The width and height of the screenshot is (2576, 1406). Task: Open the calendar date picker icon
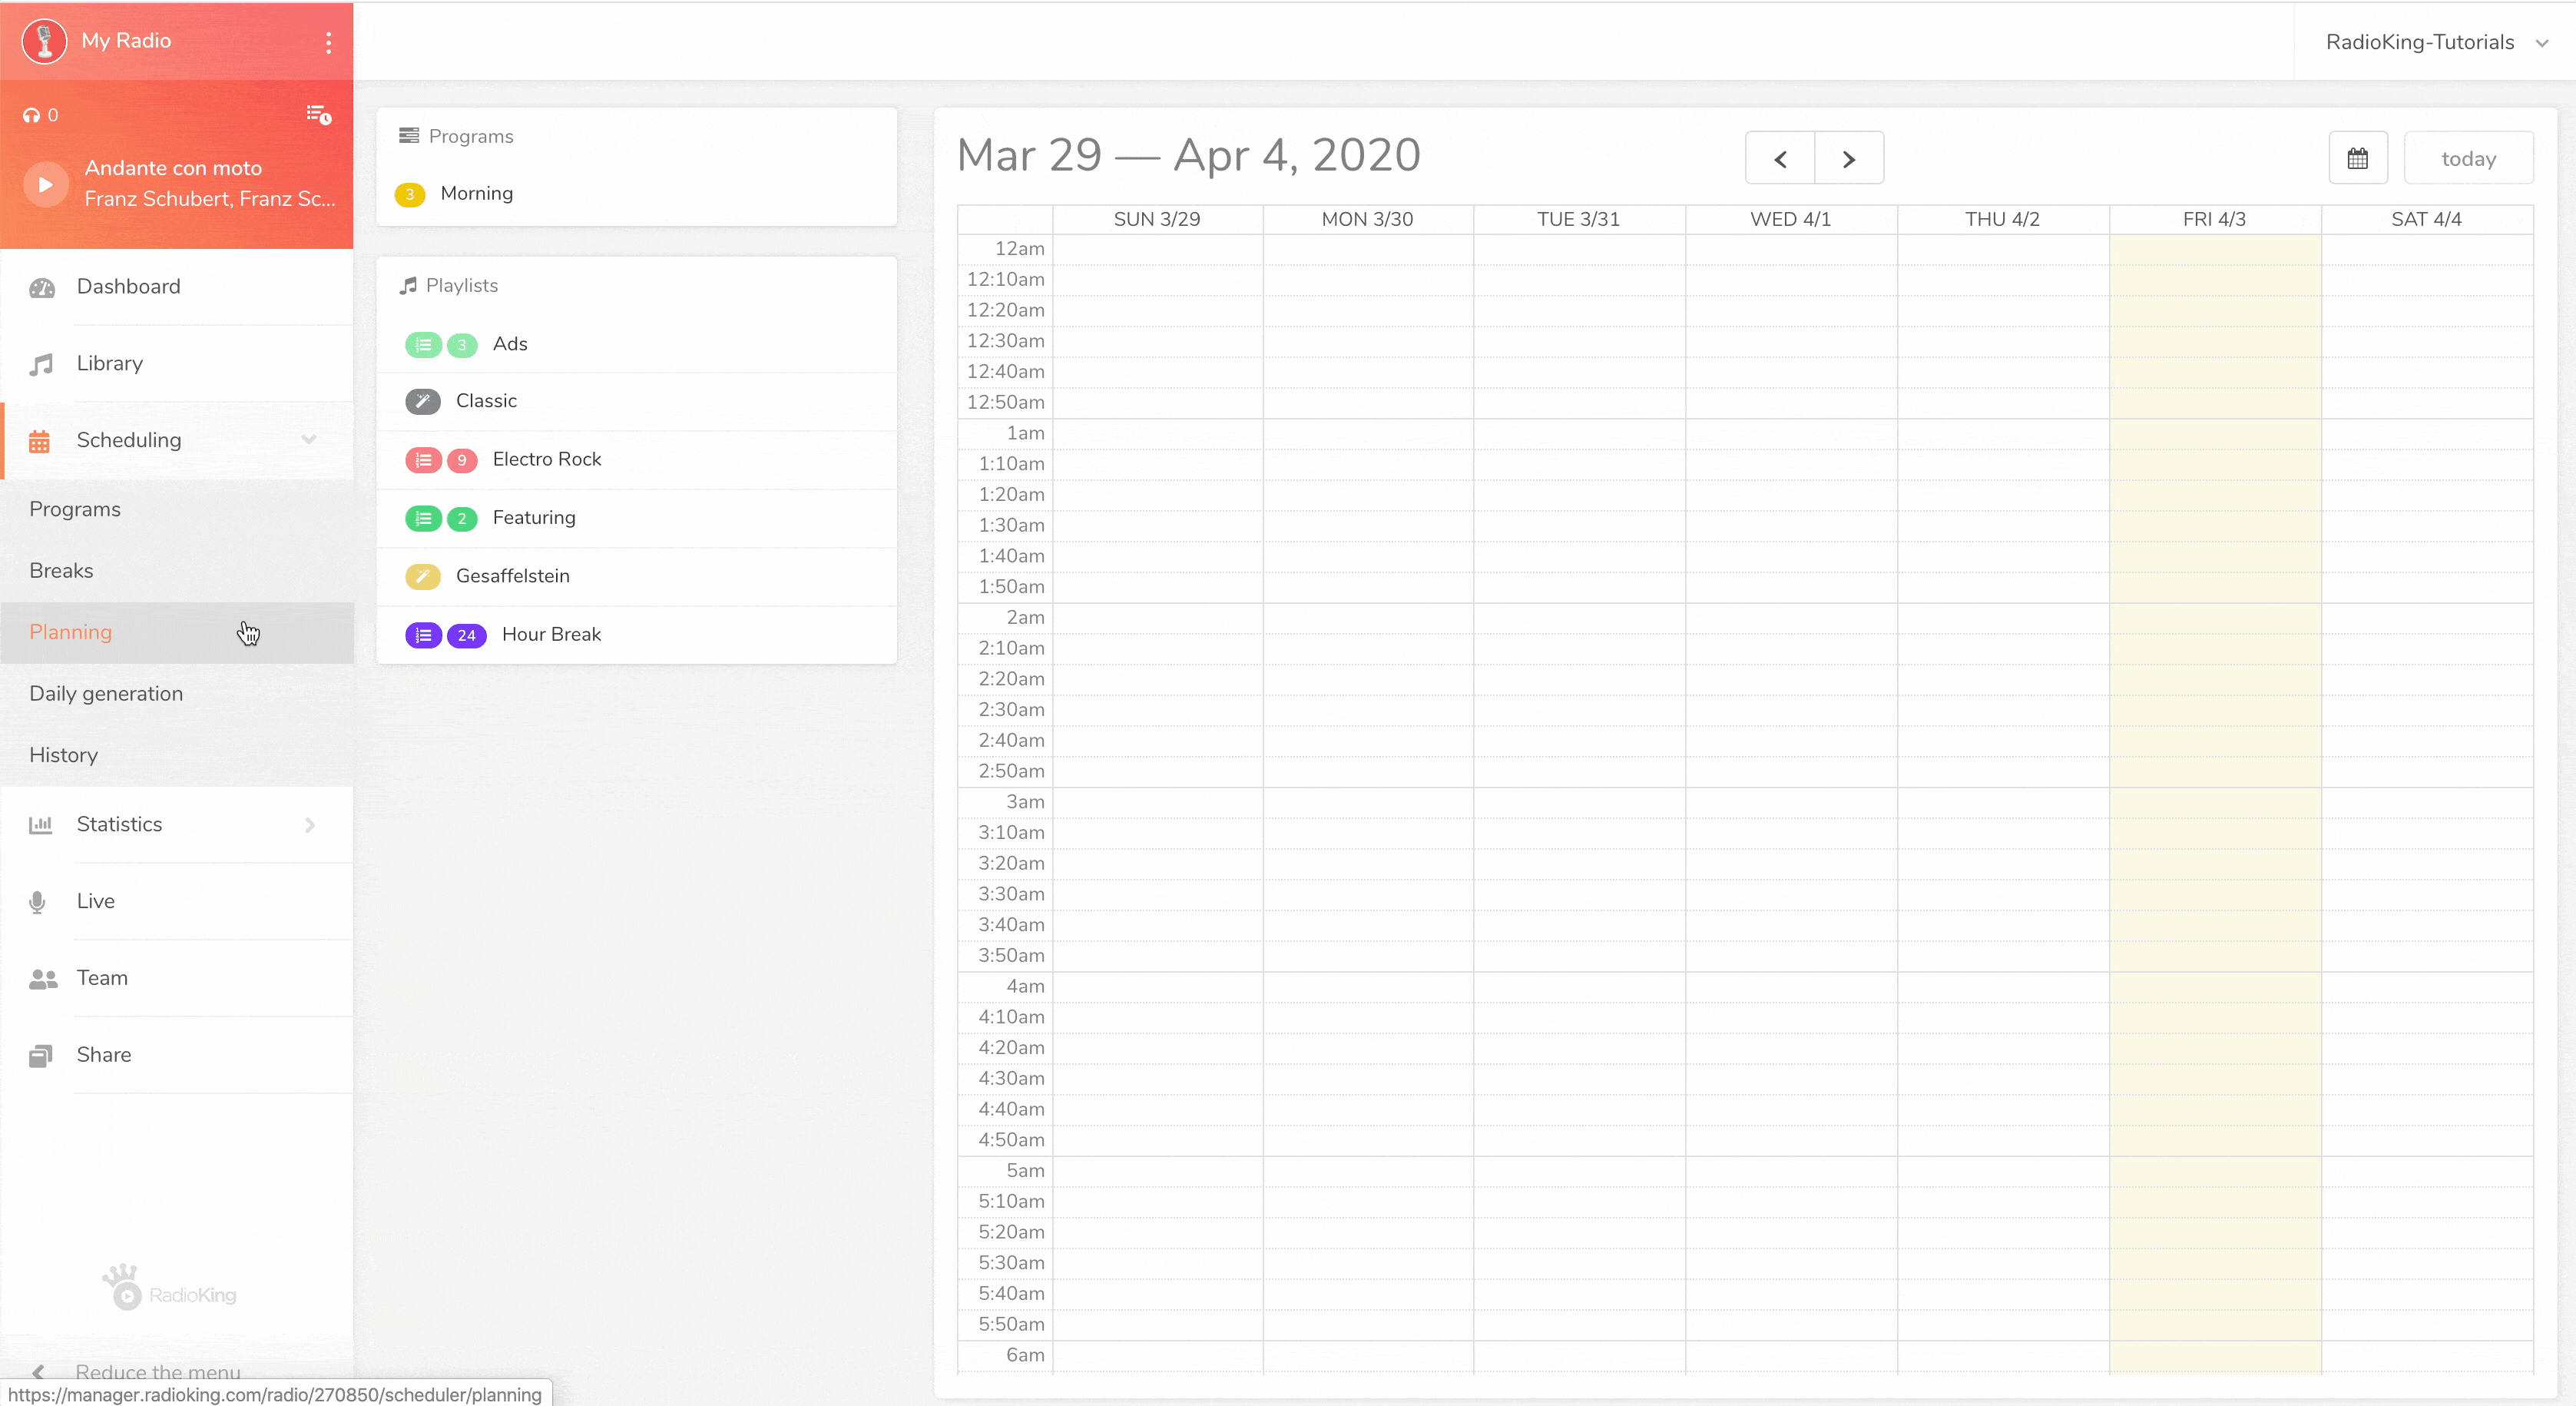pos(2357,158)
